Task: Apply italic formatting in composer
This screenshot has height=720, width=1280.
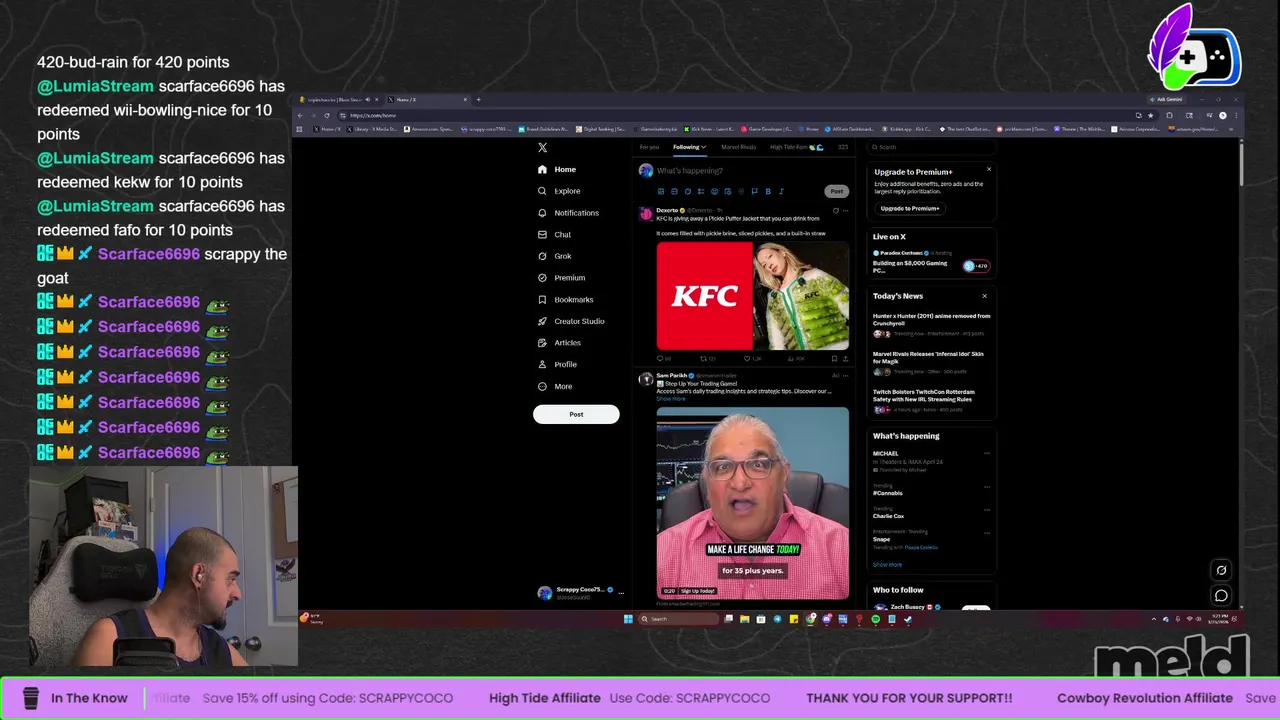Action: [781, 191]
